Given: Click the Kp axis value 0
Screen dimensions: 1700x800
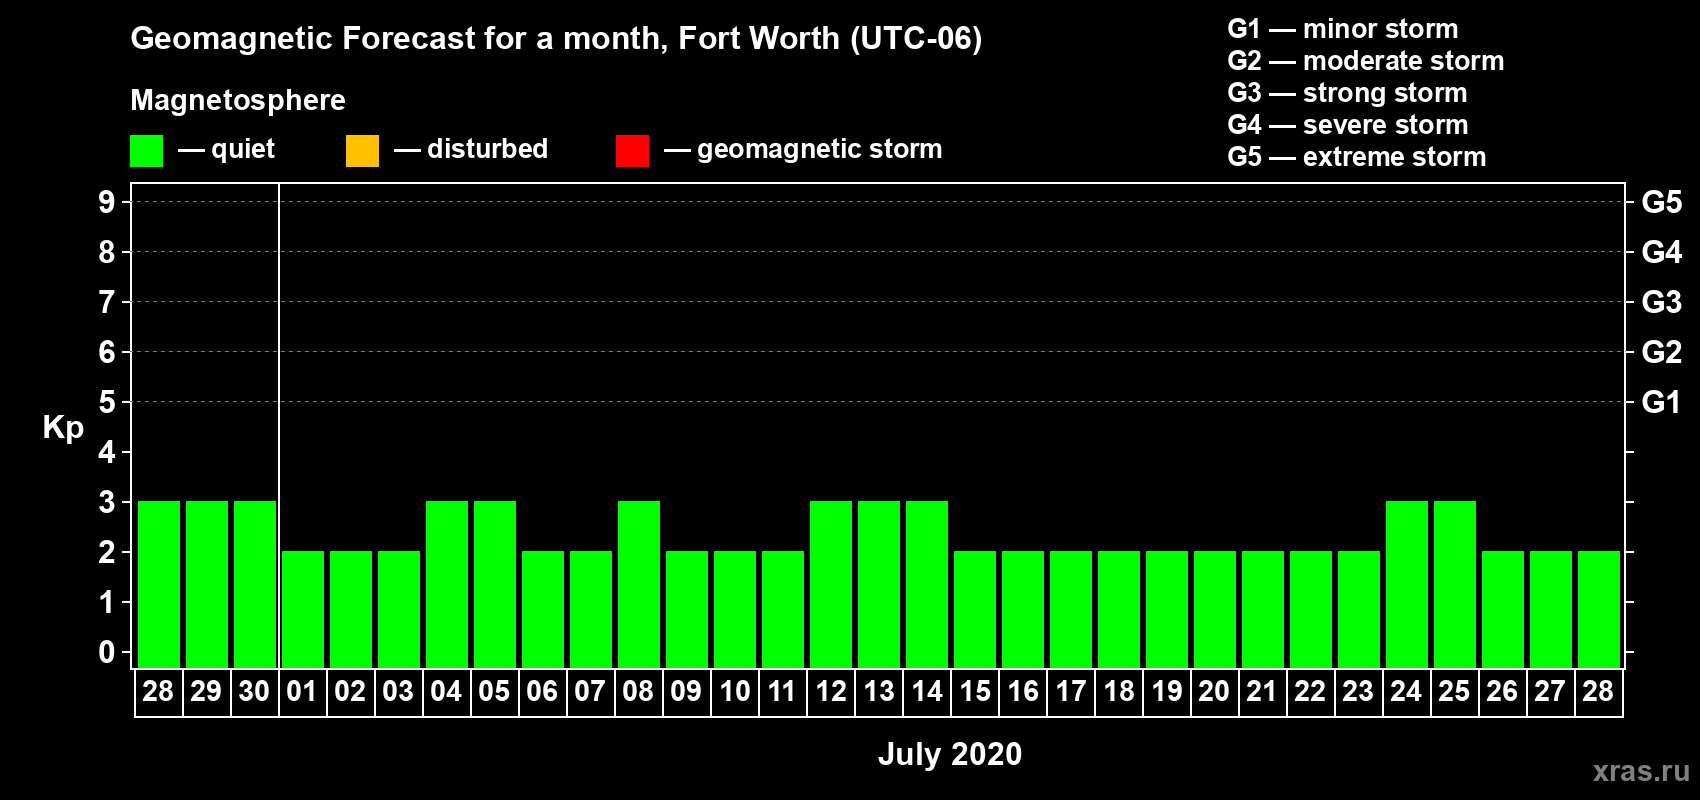Looking at the screenshot, I should click(x=107, y=652).
